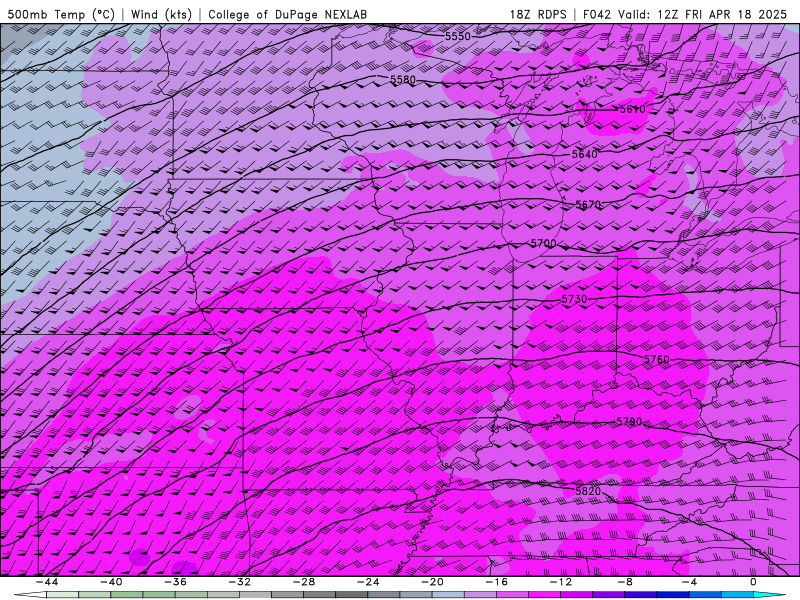Click the 'F042' forecast hour text
The image size is (800, 600).
(597, 14)
